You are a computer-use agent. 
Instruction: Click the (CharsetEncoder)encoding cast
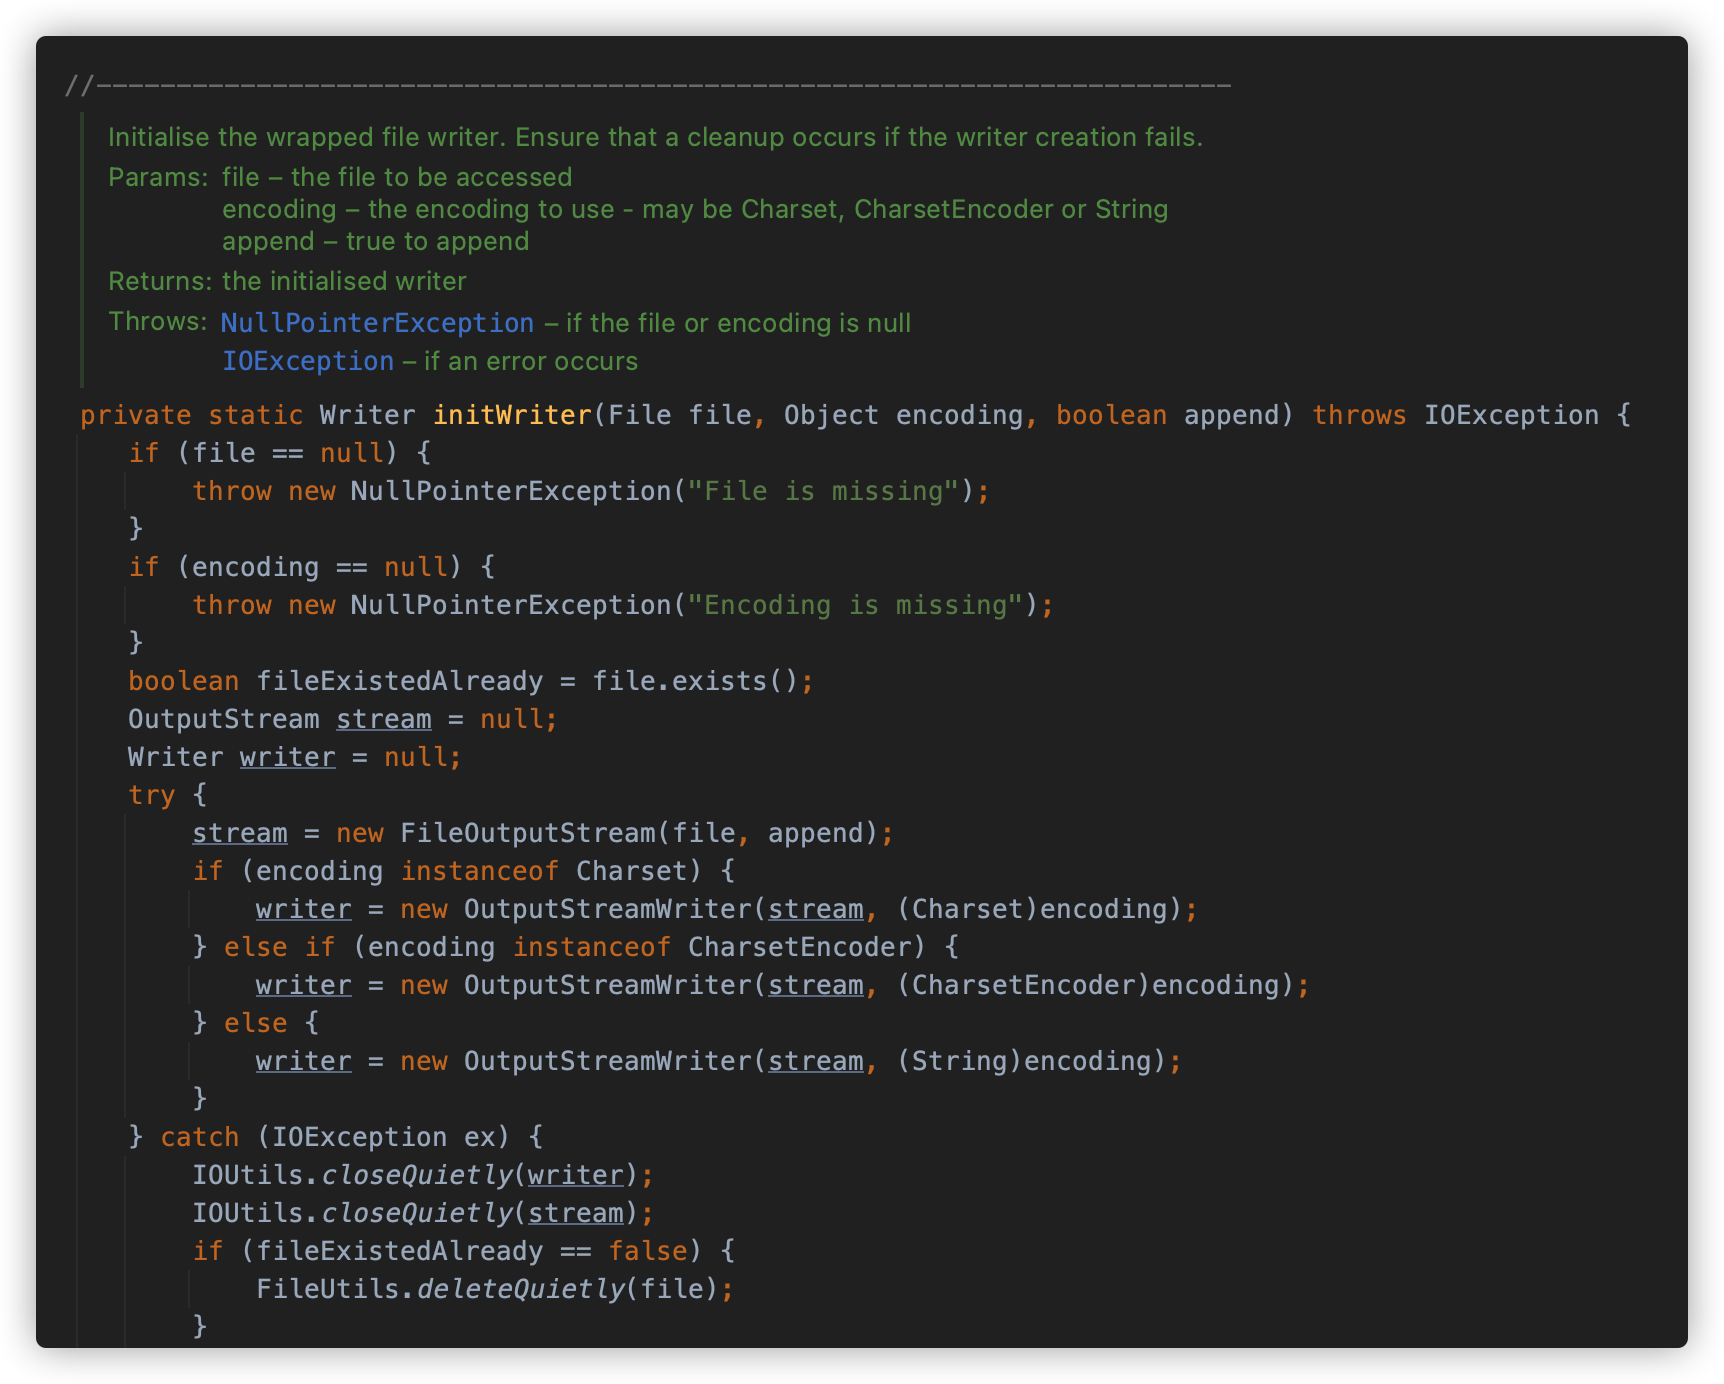1088,985
